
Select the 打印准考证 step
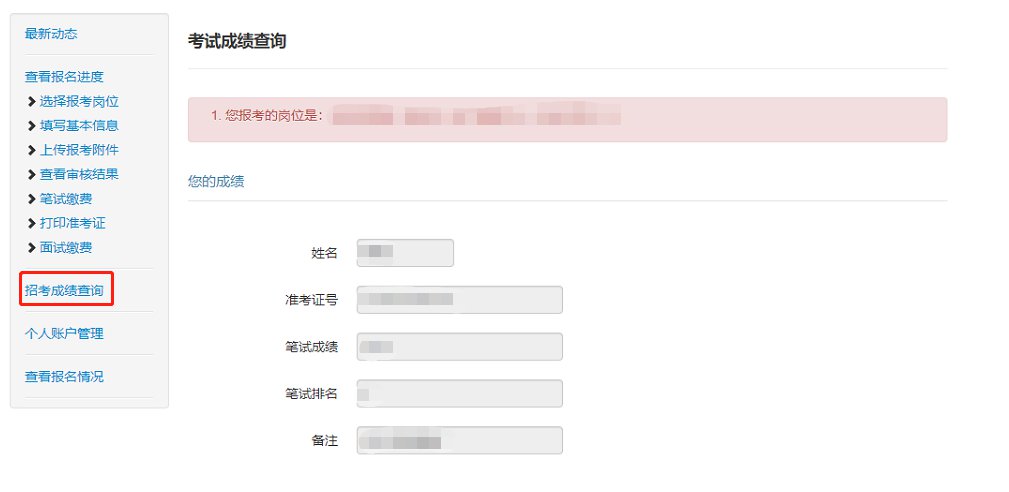[73, 224]
